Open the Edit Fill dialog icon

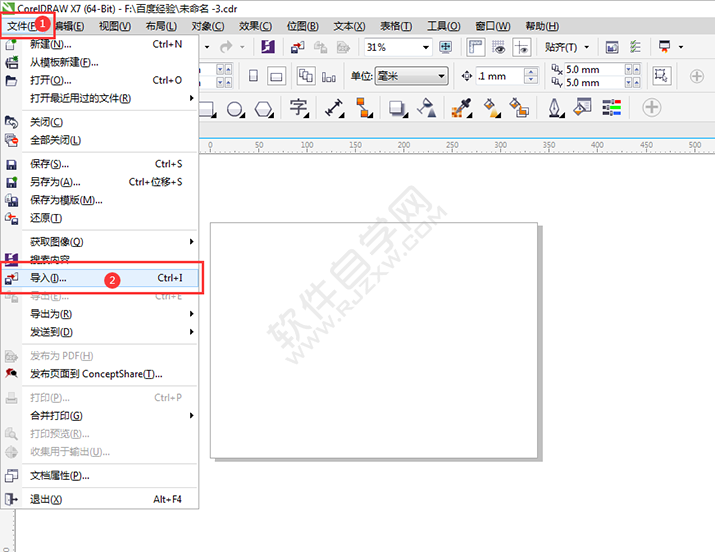click(x=582, y=106)
